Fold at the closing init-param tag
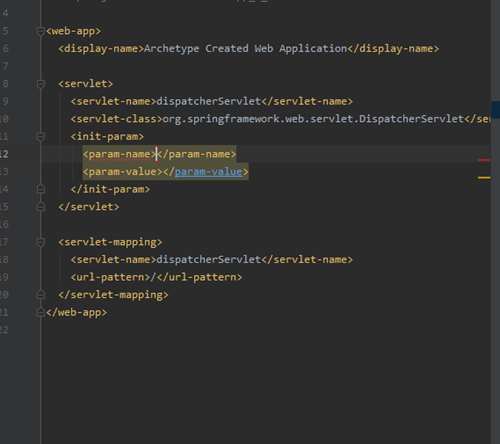The width and height of the screenshot is (500, 444). click(x=40, y=189)
